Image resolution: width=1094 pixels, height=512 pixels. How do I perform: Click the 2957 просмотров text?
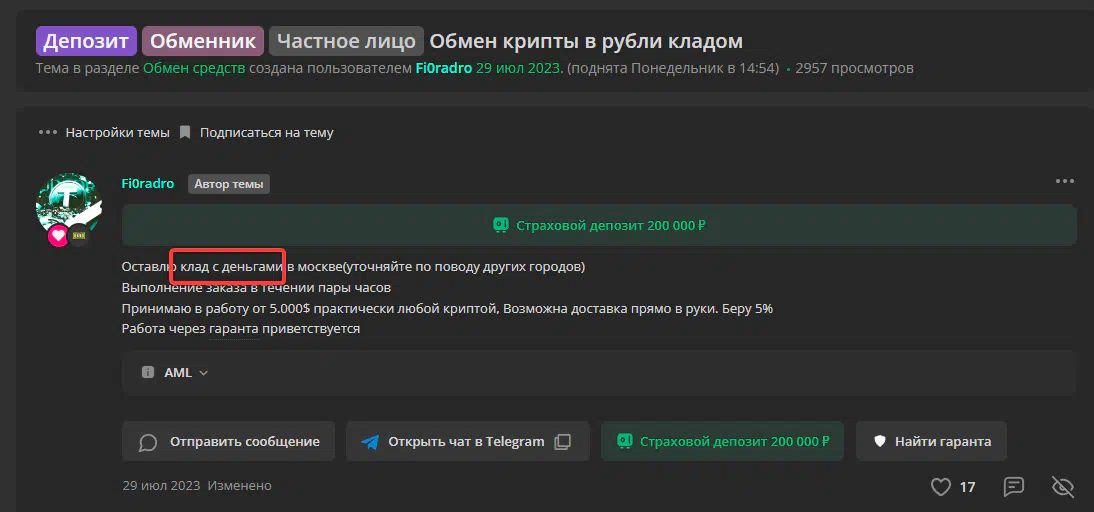(x=854, y=68)
